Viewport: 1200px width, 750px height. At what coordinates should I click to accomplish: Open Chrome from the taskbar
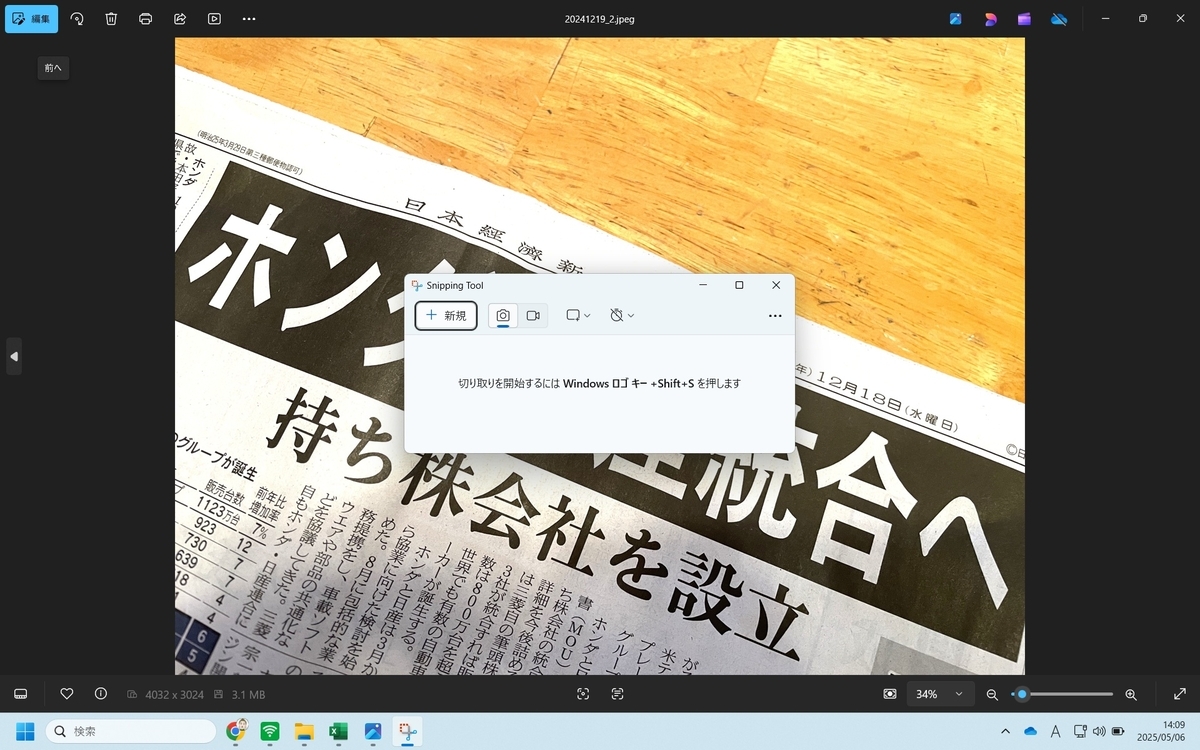tap(236, 731)
